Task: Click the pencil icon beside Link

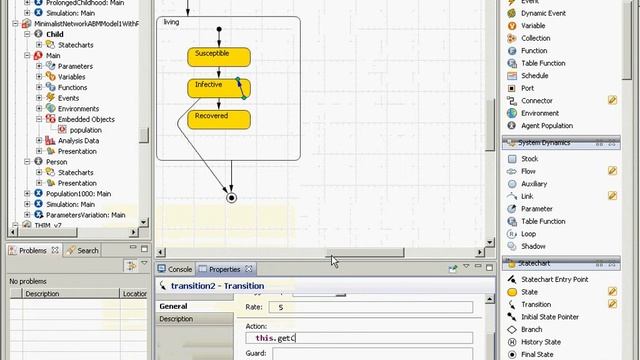Action: 612,196
